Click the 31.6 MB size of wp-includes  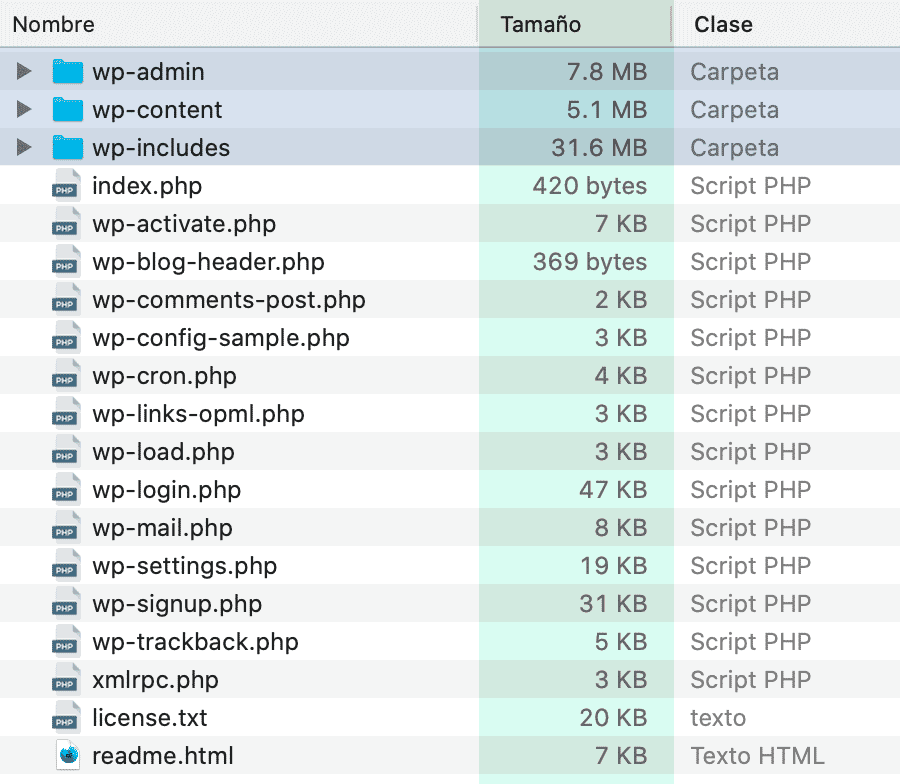click(599, 148)
